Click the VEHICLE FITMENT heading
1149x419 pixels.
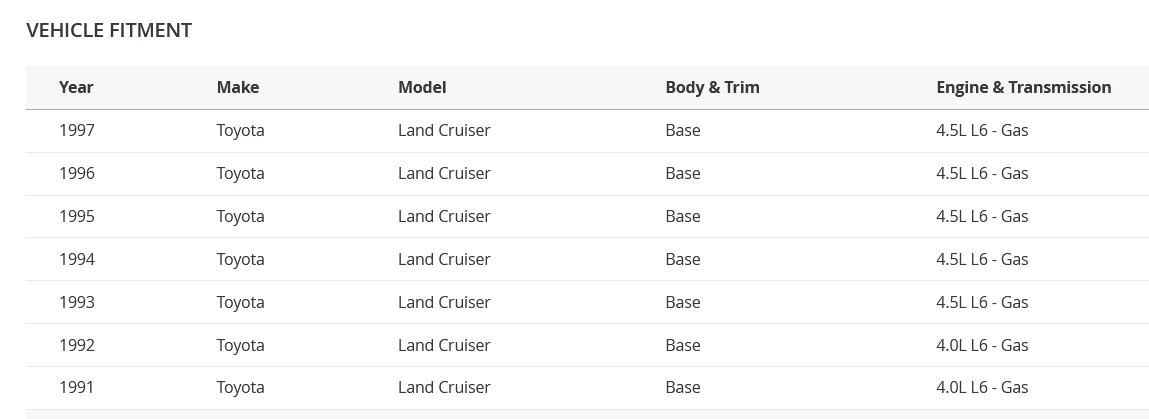click(x=109, y=30)
